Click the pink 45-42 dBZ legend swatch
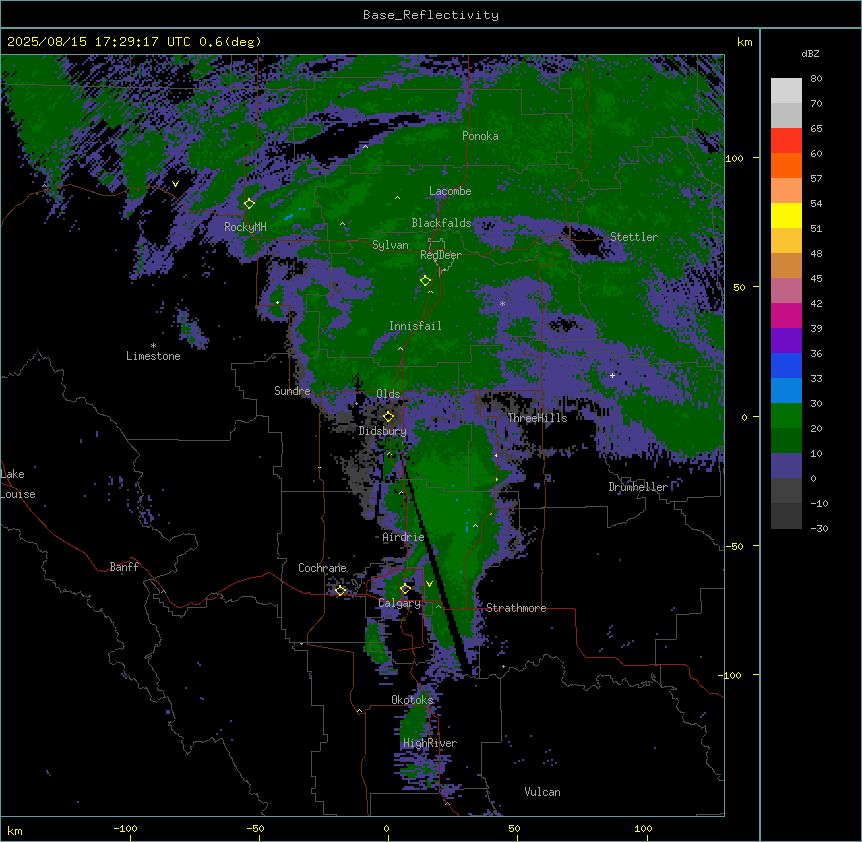The image size is (862, 842). tap(786, 291)
